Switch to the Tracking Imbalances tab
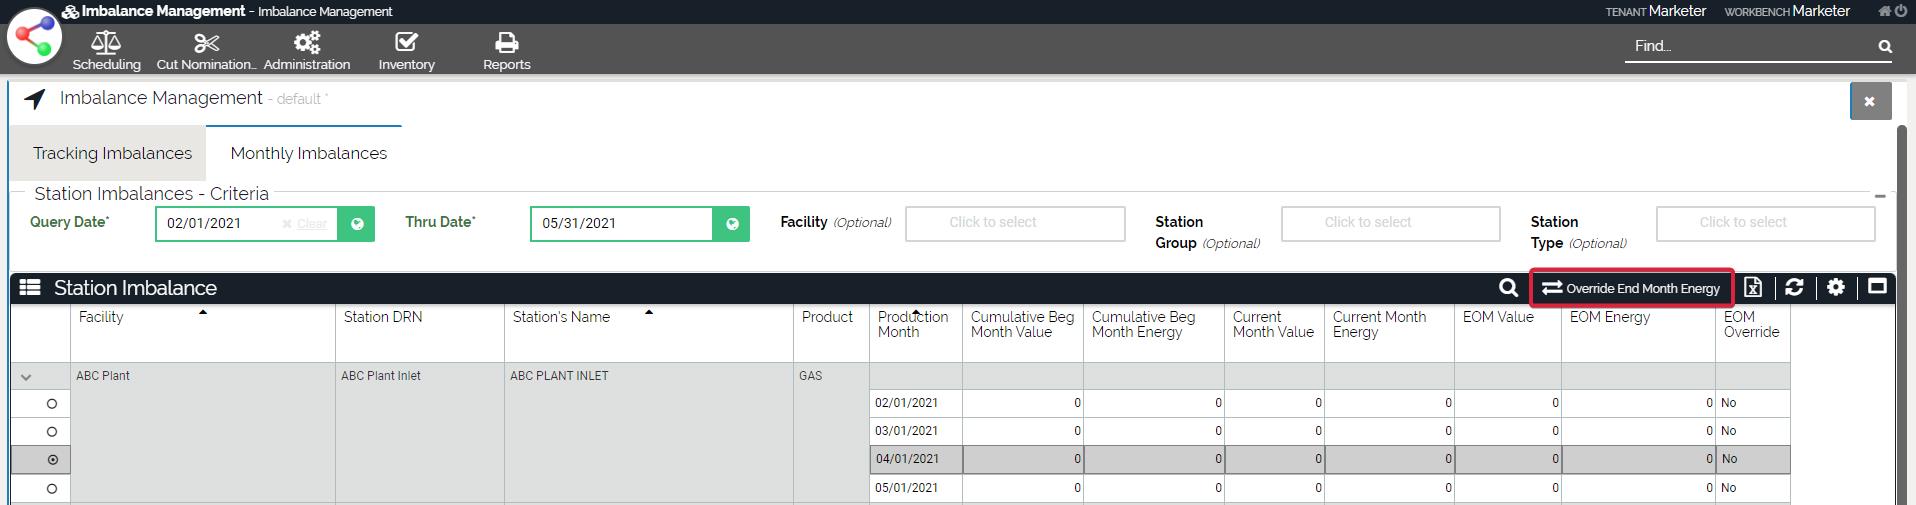This screenshot has height=505, width=1916. pyautogui.click(x=112, y=153)
